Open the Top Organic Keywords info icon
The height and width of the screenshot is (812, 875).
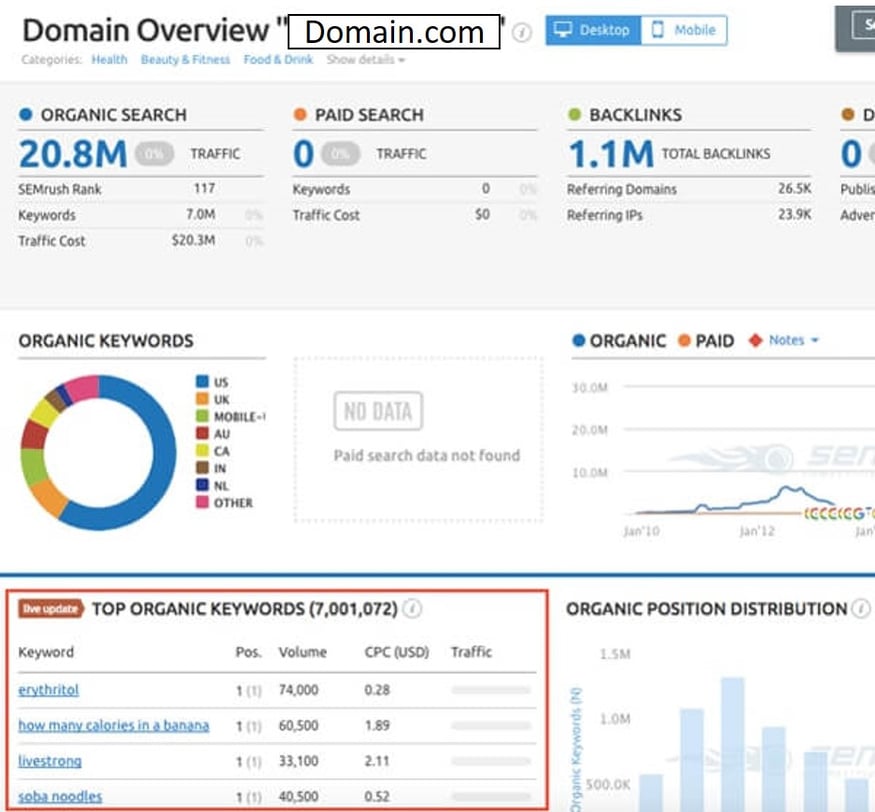[x=411, y=608]
